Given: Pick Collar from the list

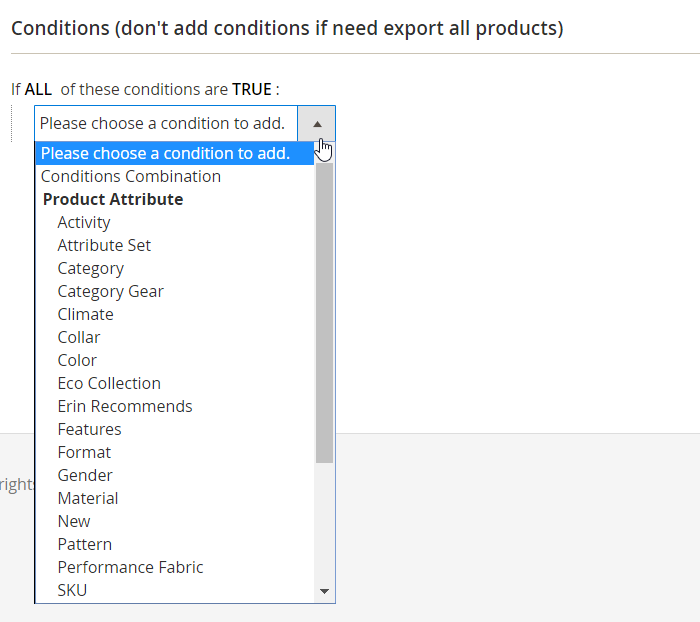Looking at the screenshot, I should 79,337.
